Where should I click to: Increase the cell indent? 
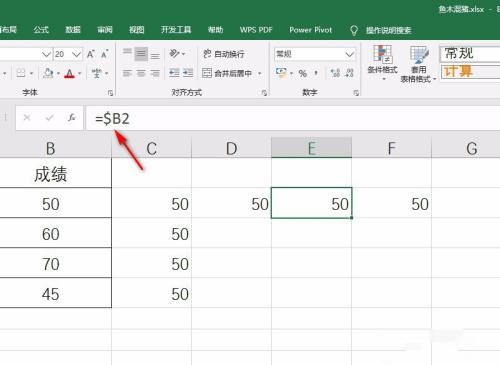coord(188,73)
